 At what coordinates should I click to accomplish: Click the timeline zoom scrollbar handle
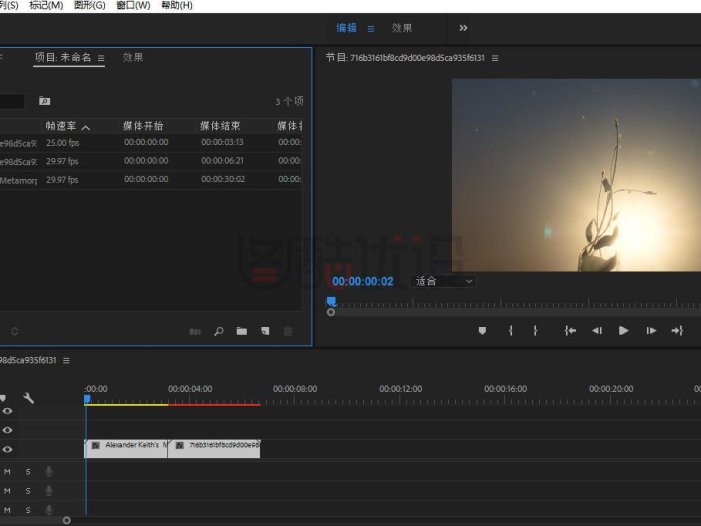click(x=67, y=520)
